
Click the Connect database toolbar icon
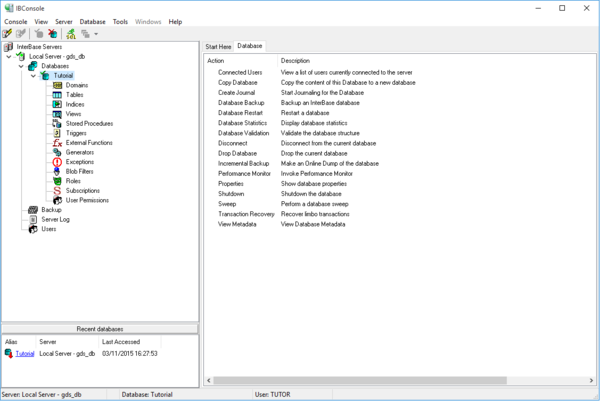pos(39,34)
